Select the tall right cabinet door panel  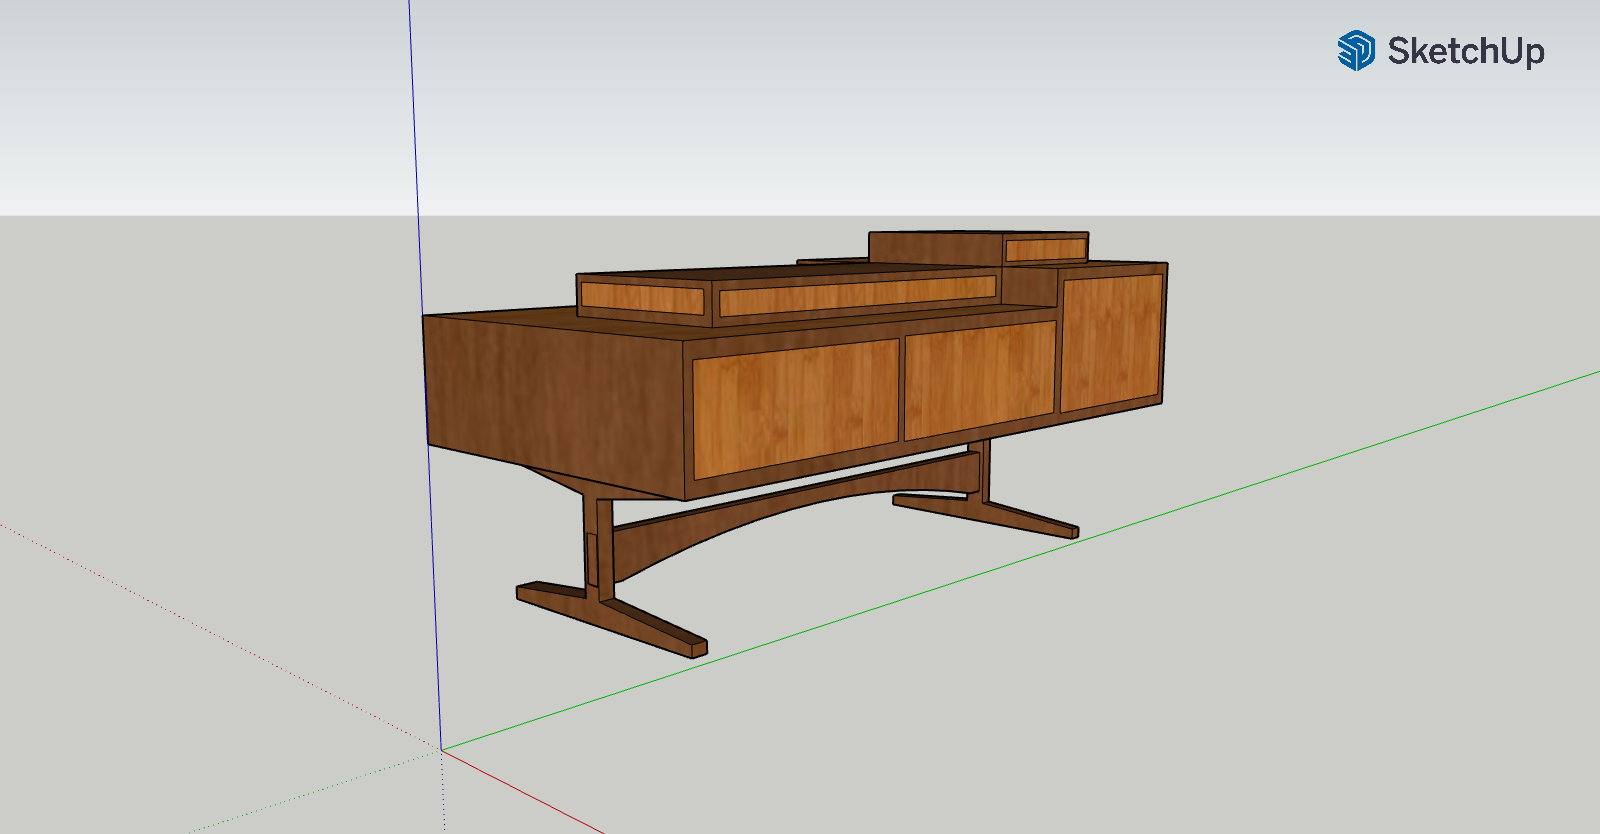1112,342
